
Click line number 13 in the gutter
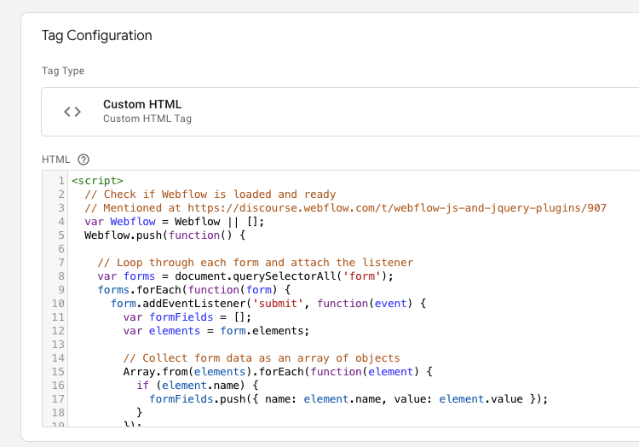pos(58,345)
